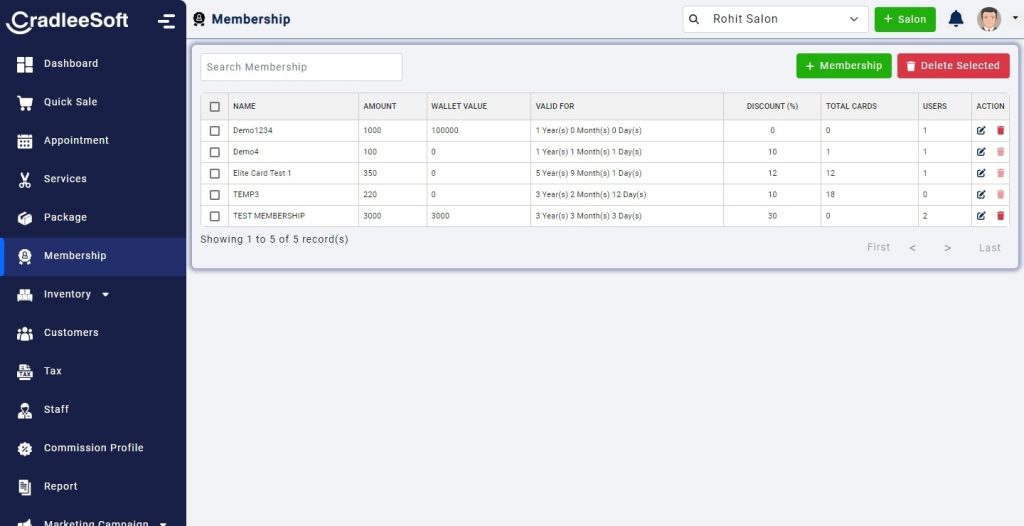Check the box for Demo4 membership
1024x526 pixels.
(215, 152)
